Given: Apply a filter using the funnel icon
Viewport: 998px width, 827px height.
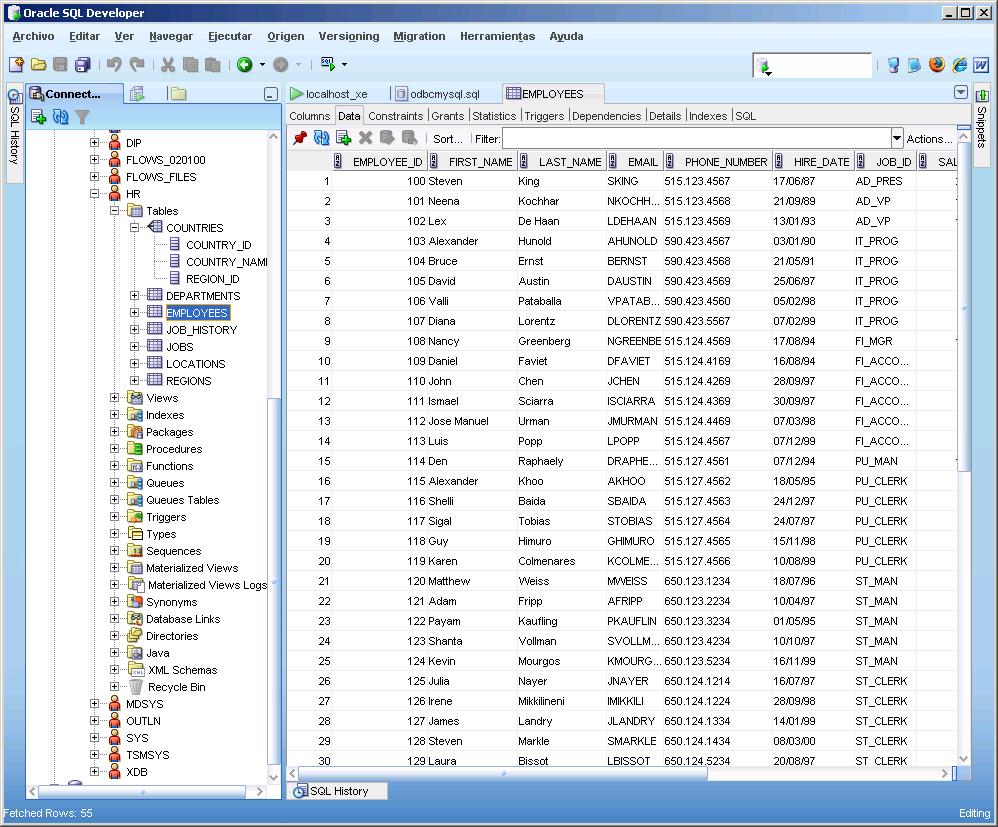Looking at the screenshot, I should (x=84, y=116).
